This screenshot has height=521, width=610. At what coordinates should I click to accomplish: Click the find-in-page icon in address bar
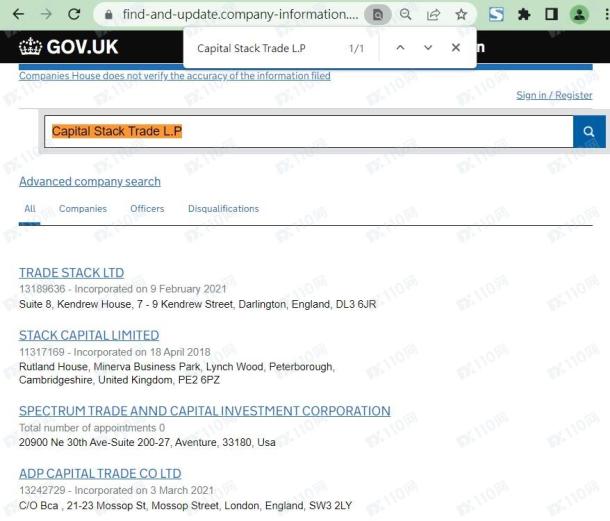tap(377, 15)
